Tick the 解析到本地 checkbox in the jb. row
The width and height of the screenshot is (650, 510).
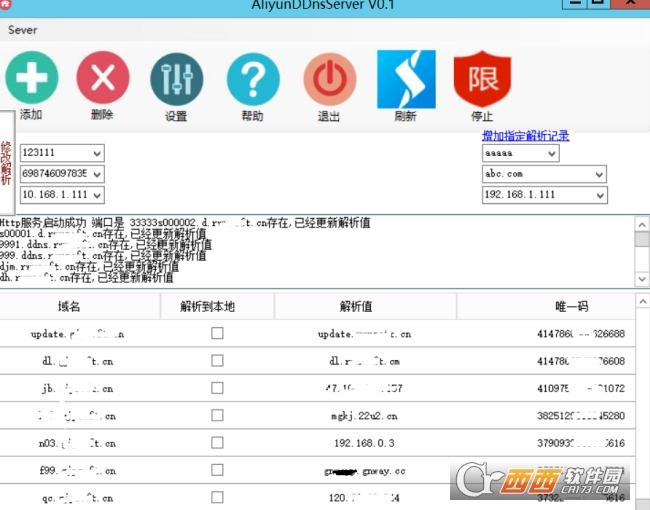coord(217,388)
